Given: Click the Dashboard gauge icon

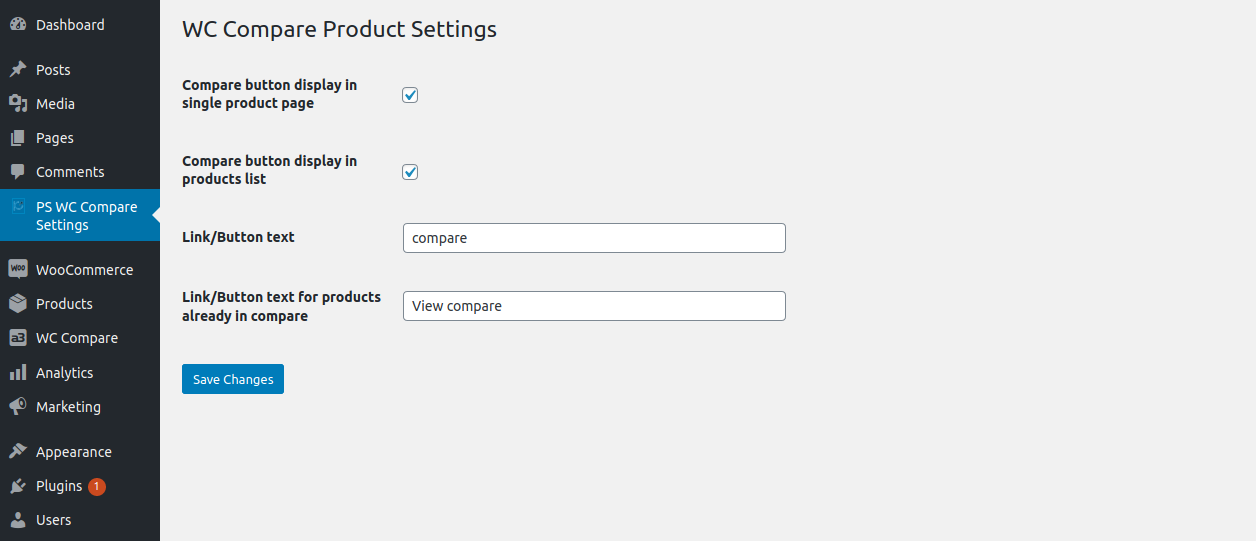Looking at the screenshot, I should click(x=18, y=25).
